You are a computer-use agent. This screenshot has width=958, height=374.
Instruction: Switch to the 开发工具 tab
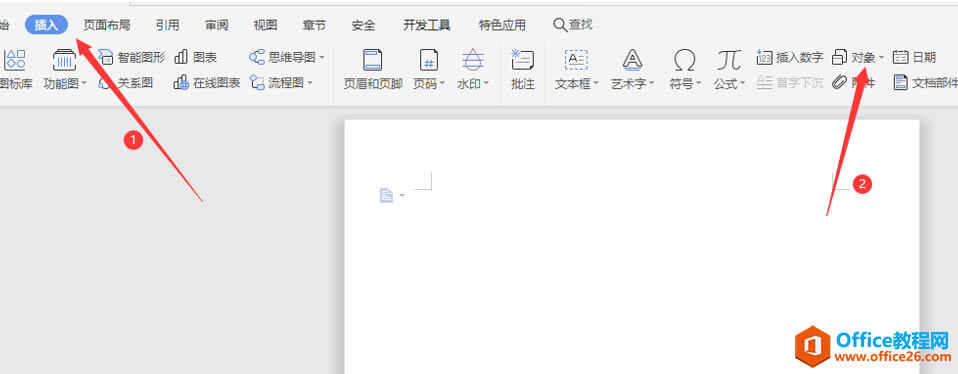coord(427,25)
